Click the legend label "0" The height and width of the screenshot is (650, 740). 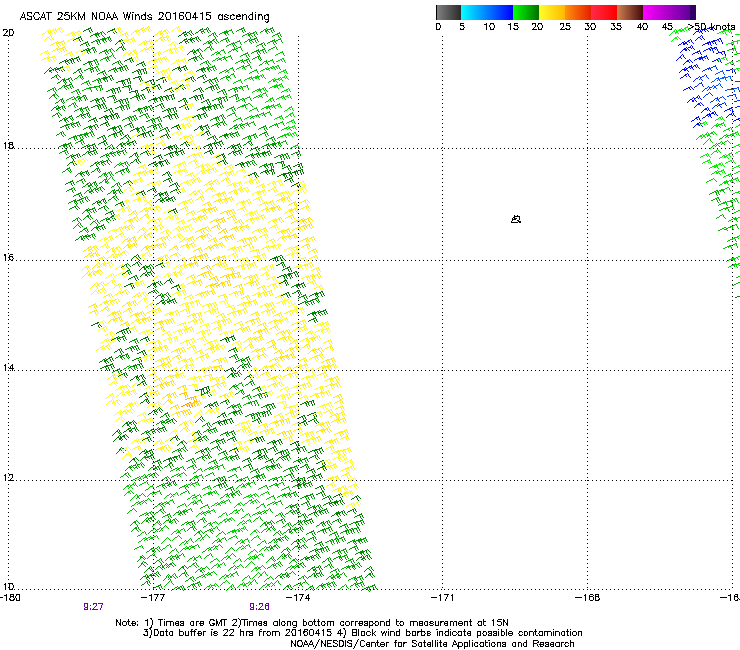[438, 27]
